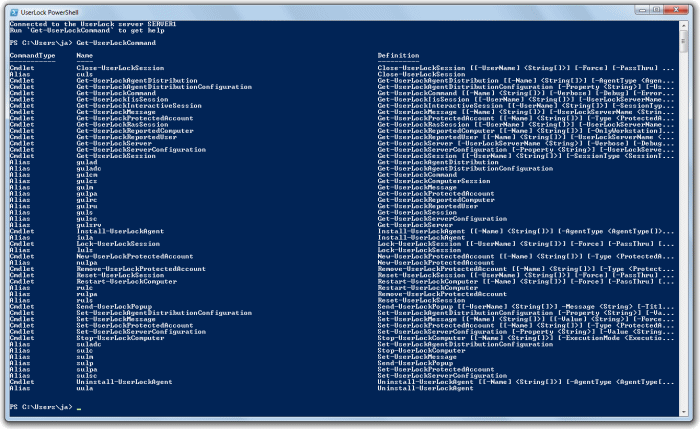The image size is (700, 429).
Task: Select the 'gulru' alias name
Action: pos(87,206)
